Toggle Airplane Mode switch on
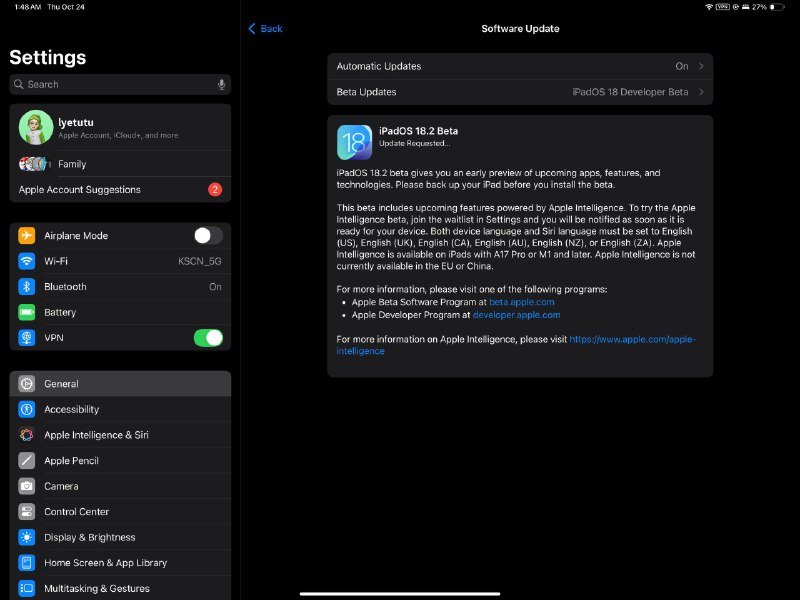Viewport: 800px width, 600px height. [x=208, y=236]
